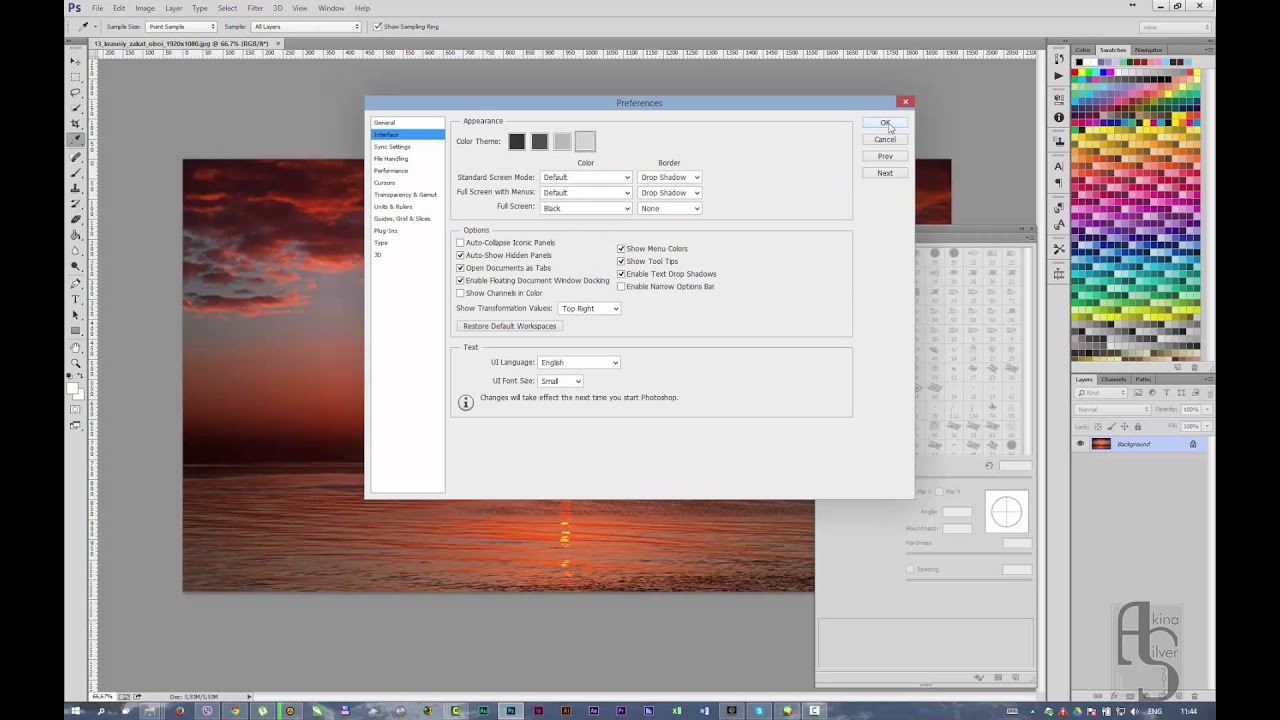Disable Auto-Show Hidden Panels checkbox

460,255
